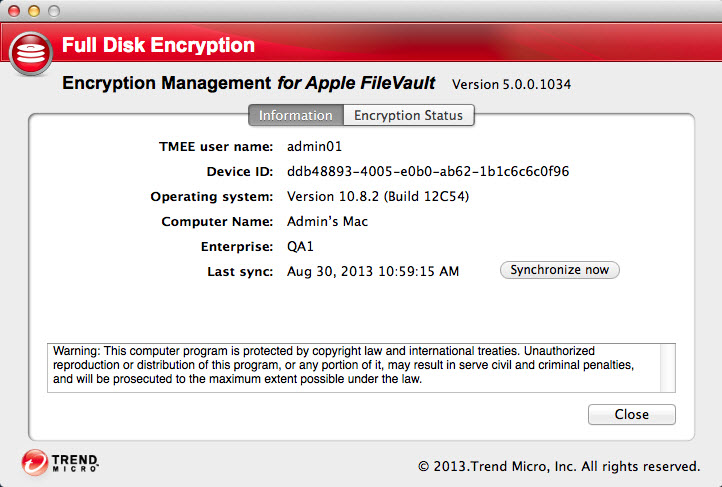Select the Information tab
This screenshot has width=722, height=487.
click(x=295, y=115)
